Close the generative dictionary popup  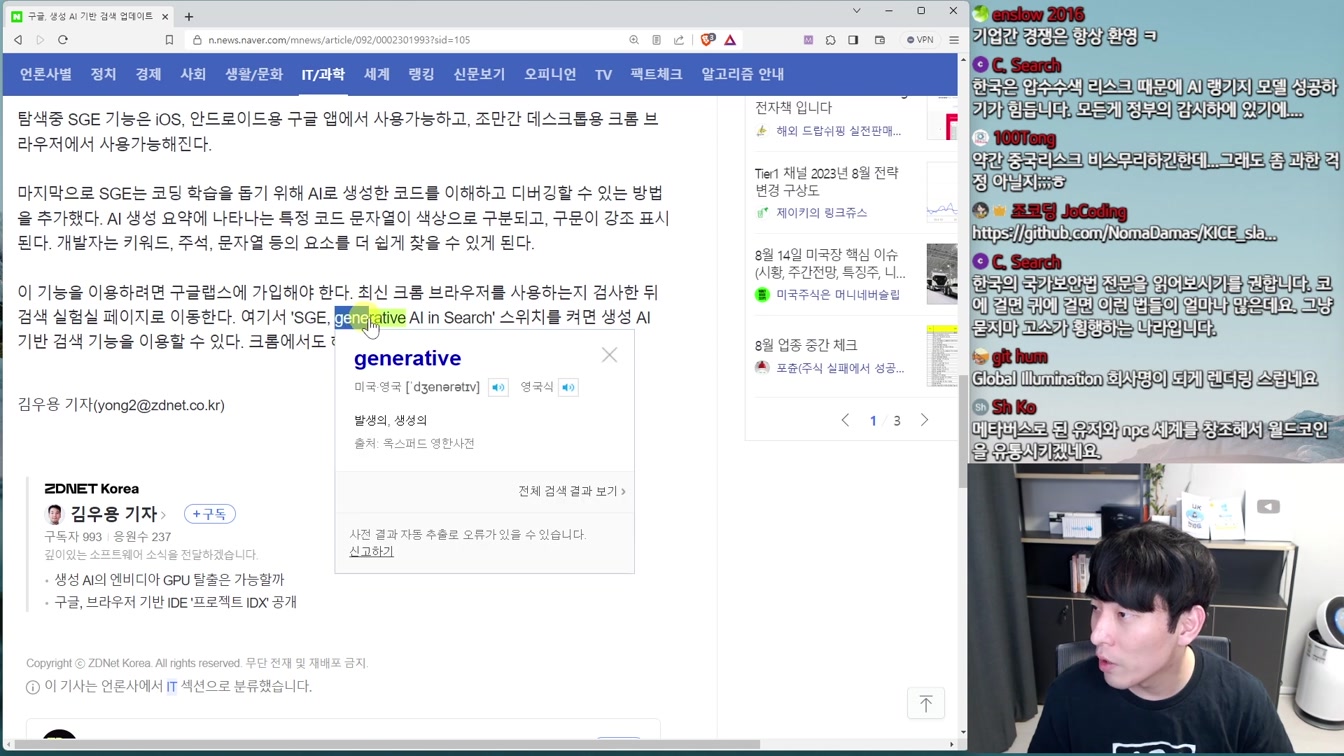point(609,355)
